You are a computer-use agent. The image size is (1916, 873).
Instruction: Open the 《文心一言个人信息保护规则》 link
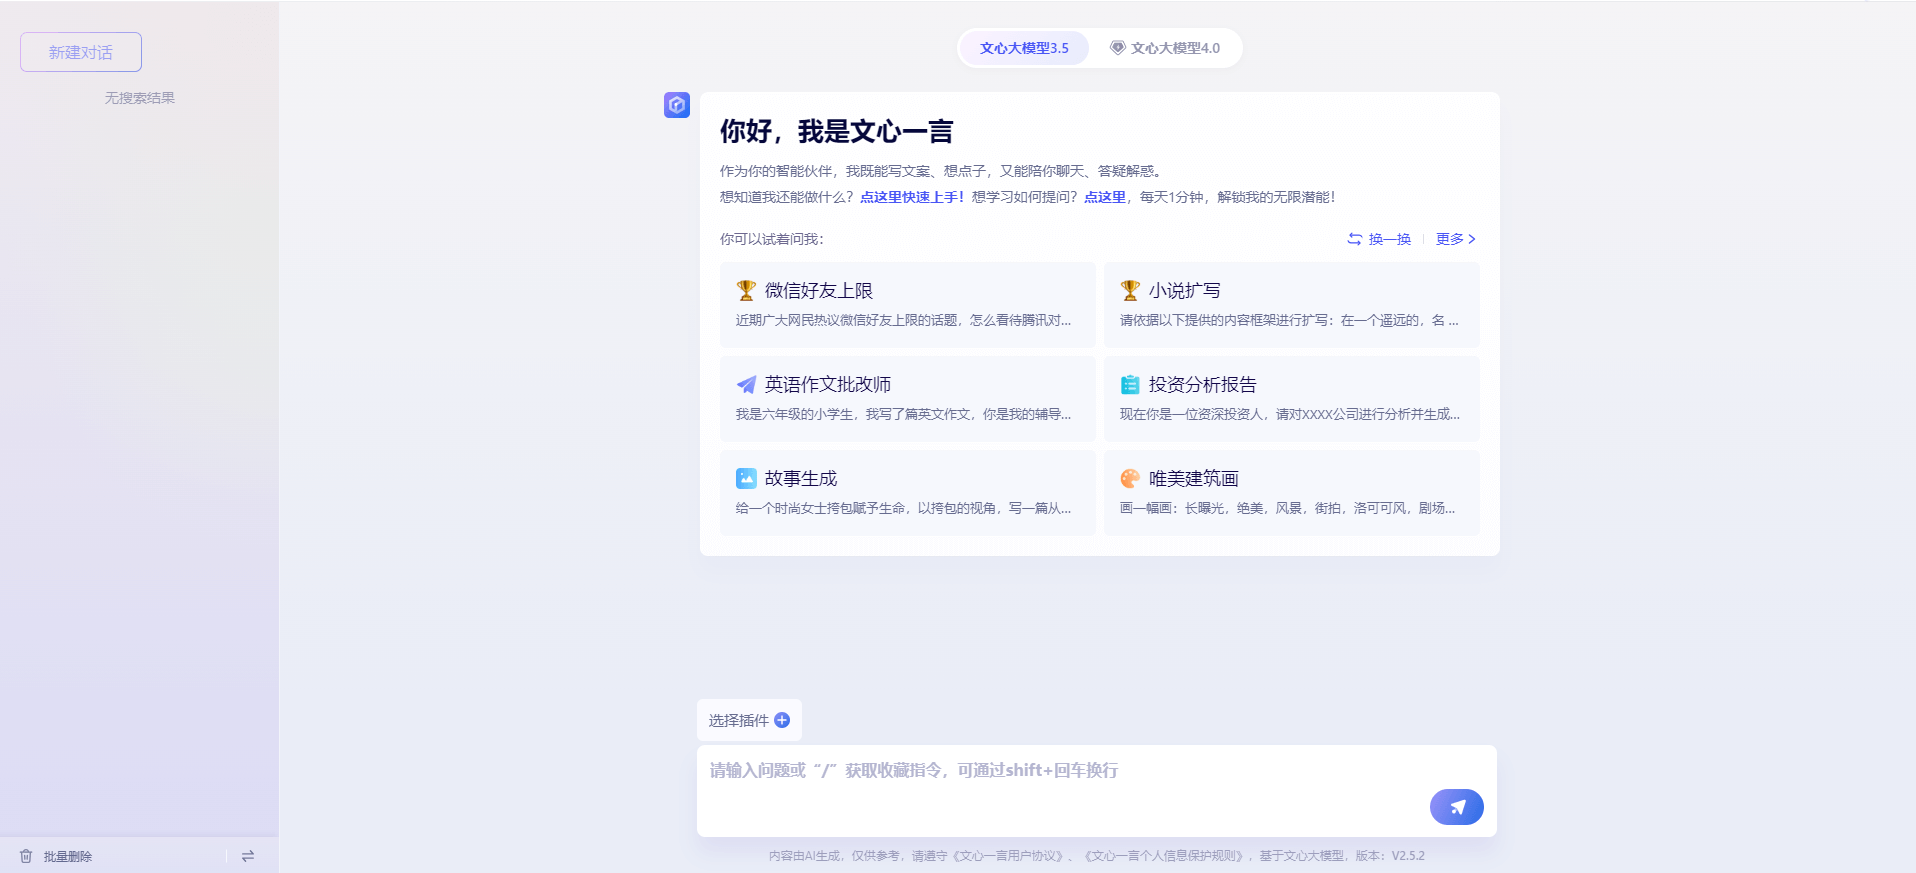pyautogui.click(x=1165, y=856)
